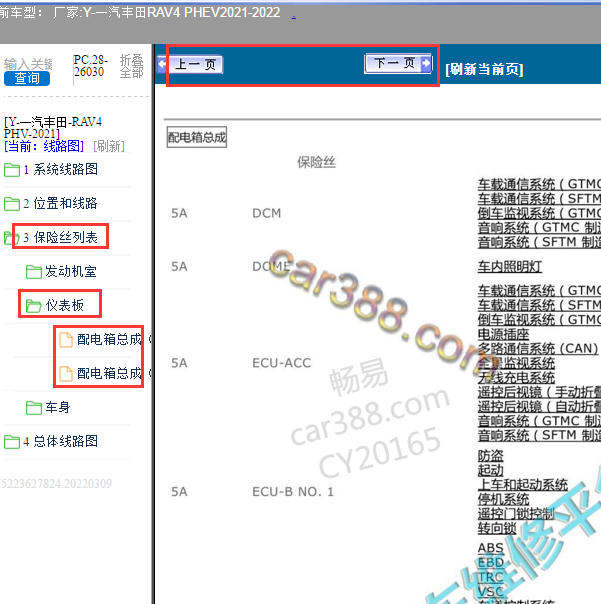601x604 pixels.
Task: Open the 停机系统 link
Action: [504, 499]
